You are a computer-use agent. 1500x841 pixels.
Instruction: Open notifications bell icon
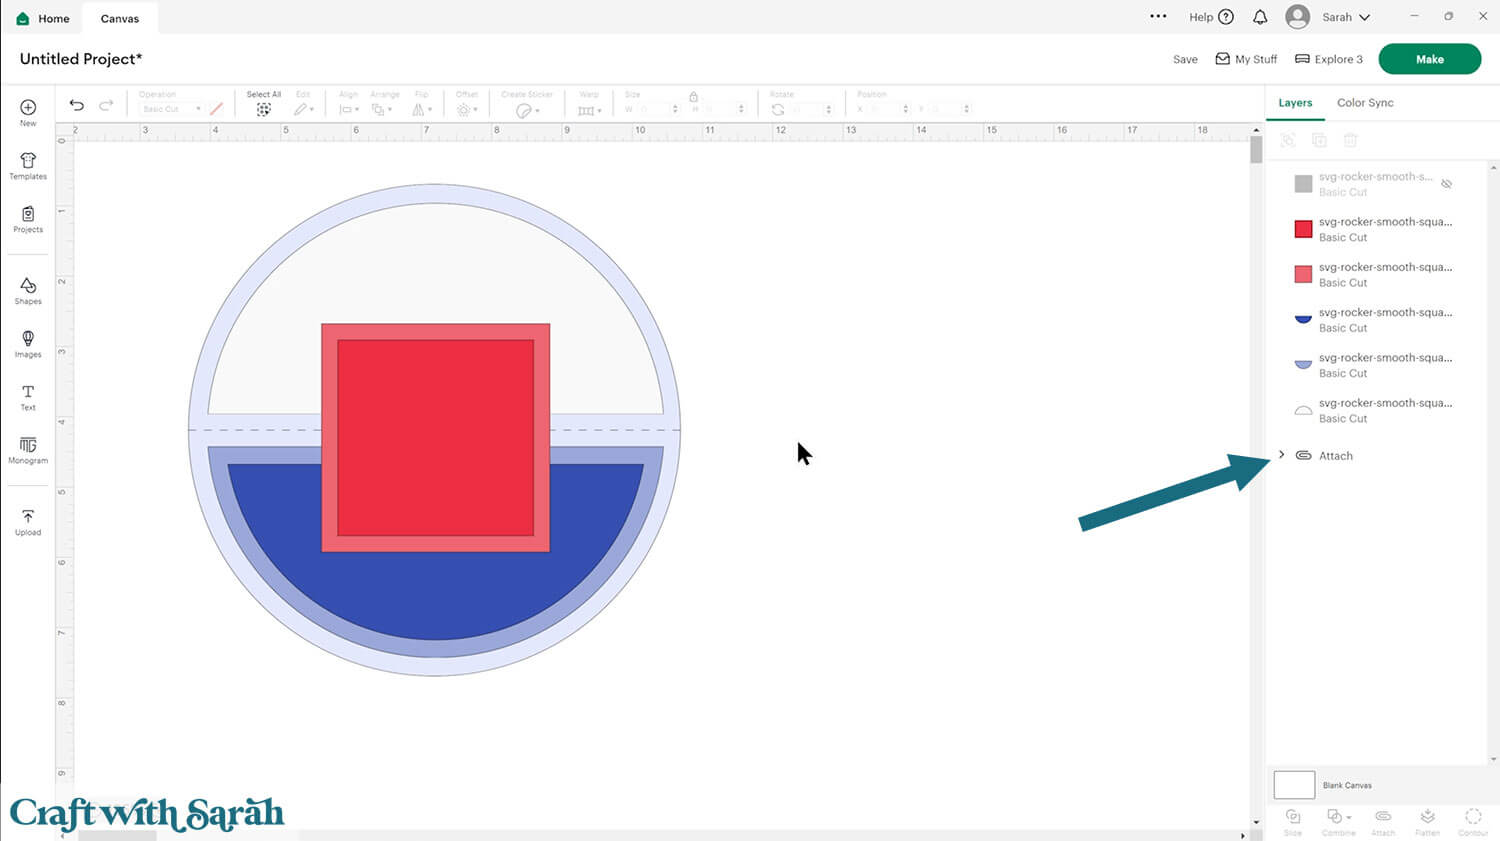1260,17
